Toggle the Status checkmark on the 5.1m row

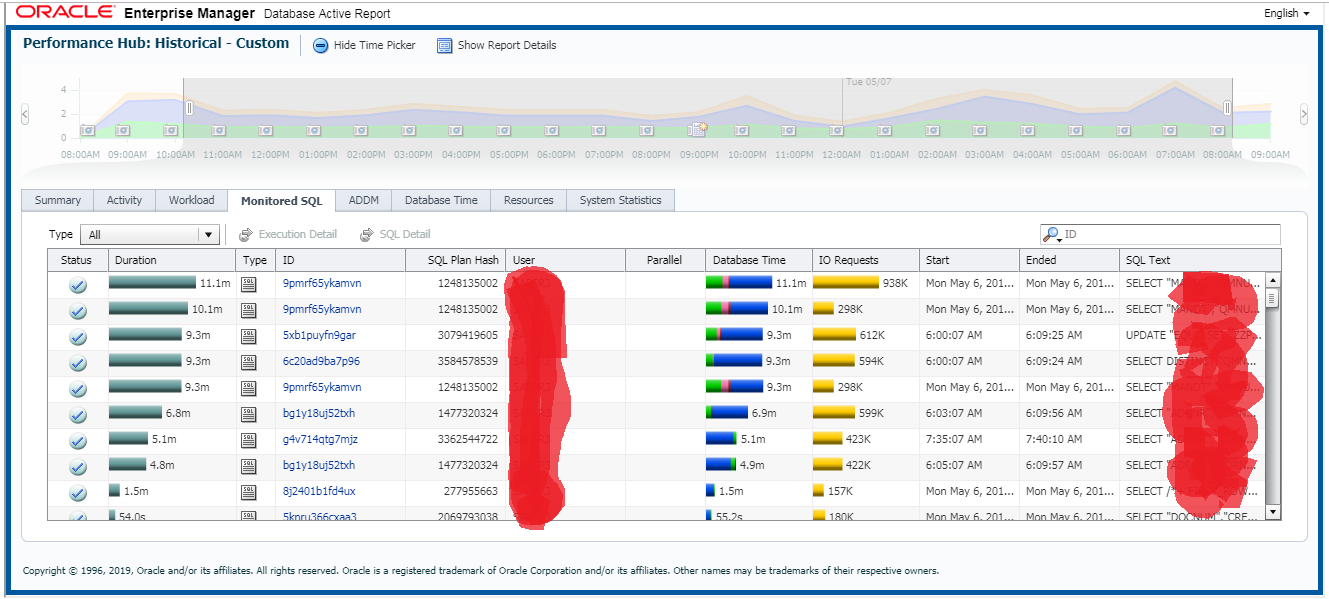77,439
